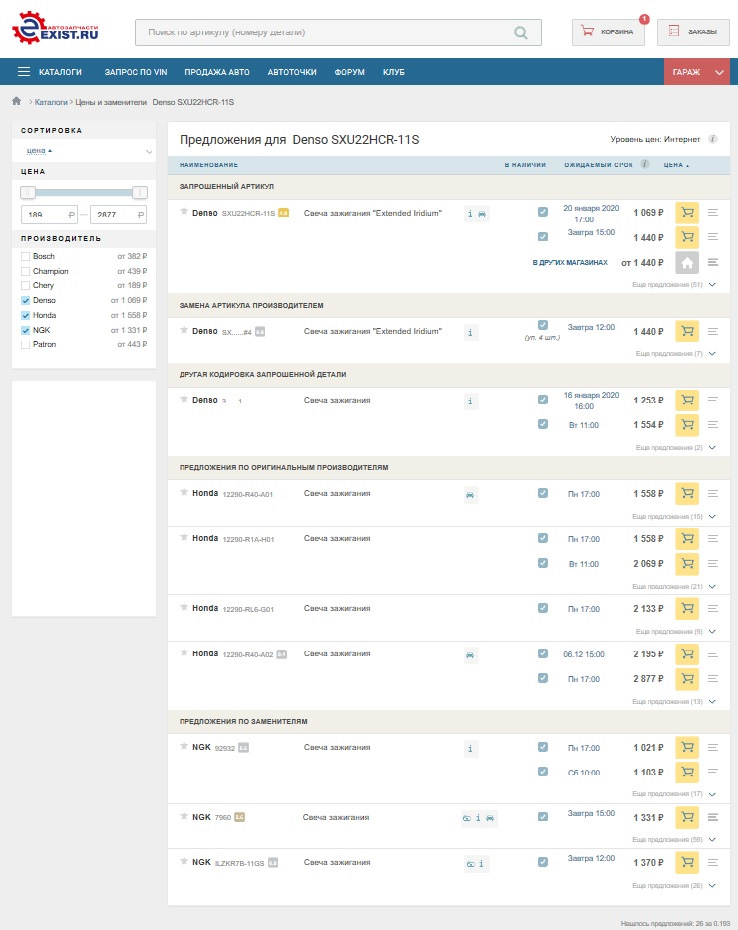The image size is (738, 930).
Task: Open Продажа авто menu item
Action: [217, 72]
